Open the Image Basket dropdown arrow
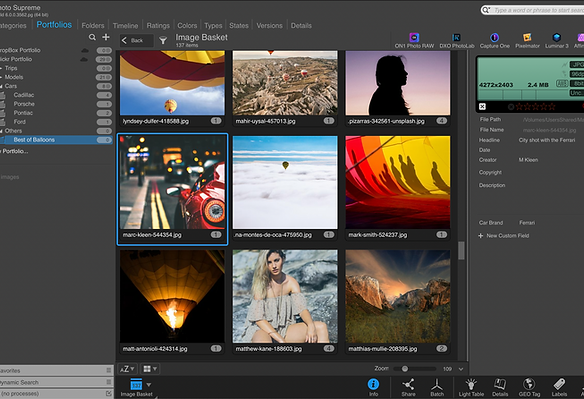 pyautogui.click(x=149, y=384)
